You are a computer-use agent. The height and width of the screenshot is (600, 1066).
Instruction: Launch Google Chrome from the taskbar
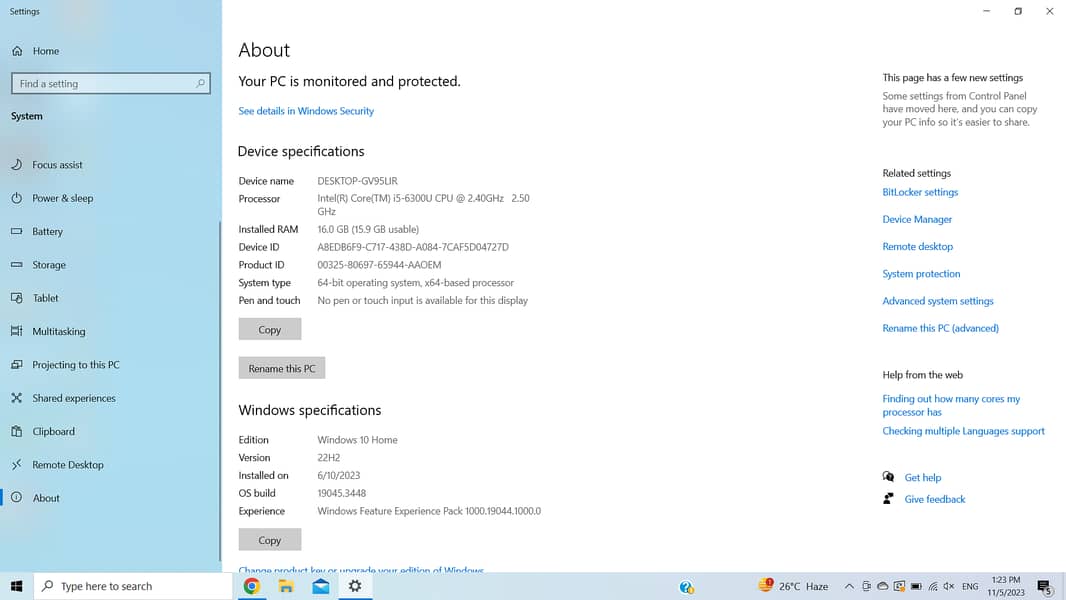(252, 586)
